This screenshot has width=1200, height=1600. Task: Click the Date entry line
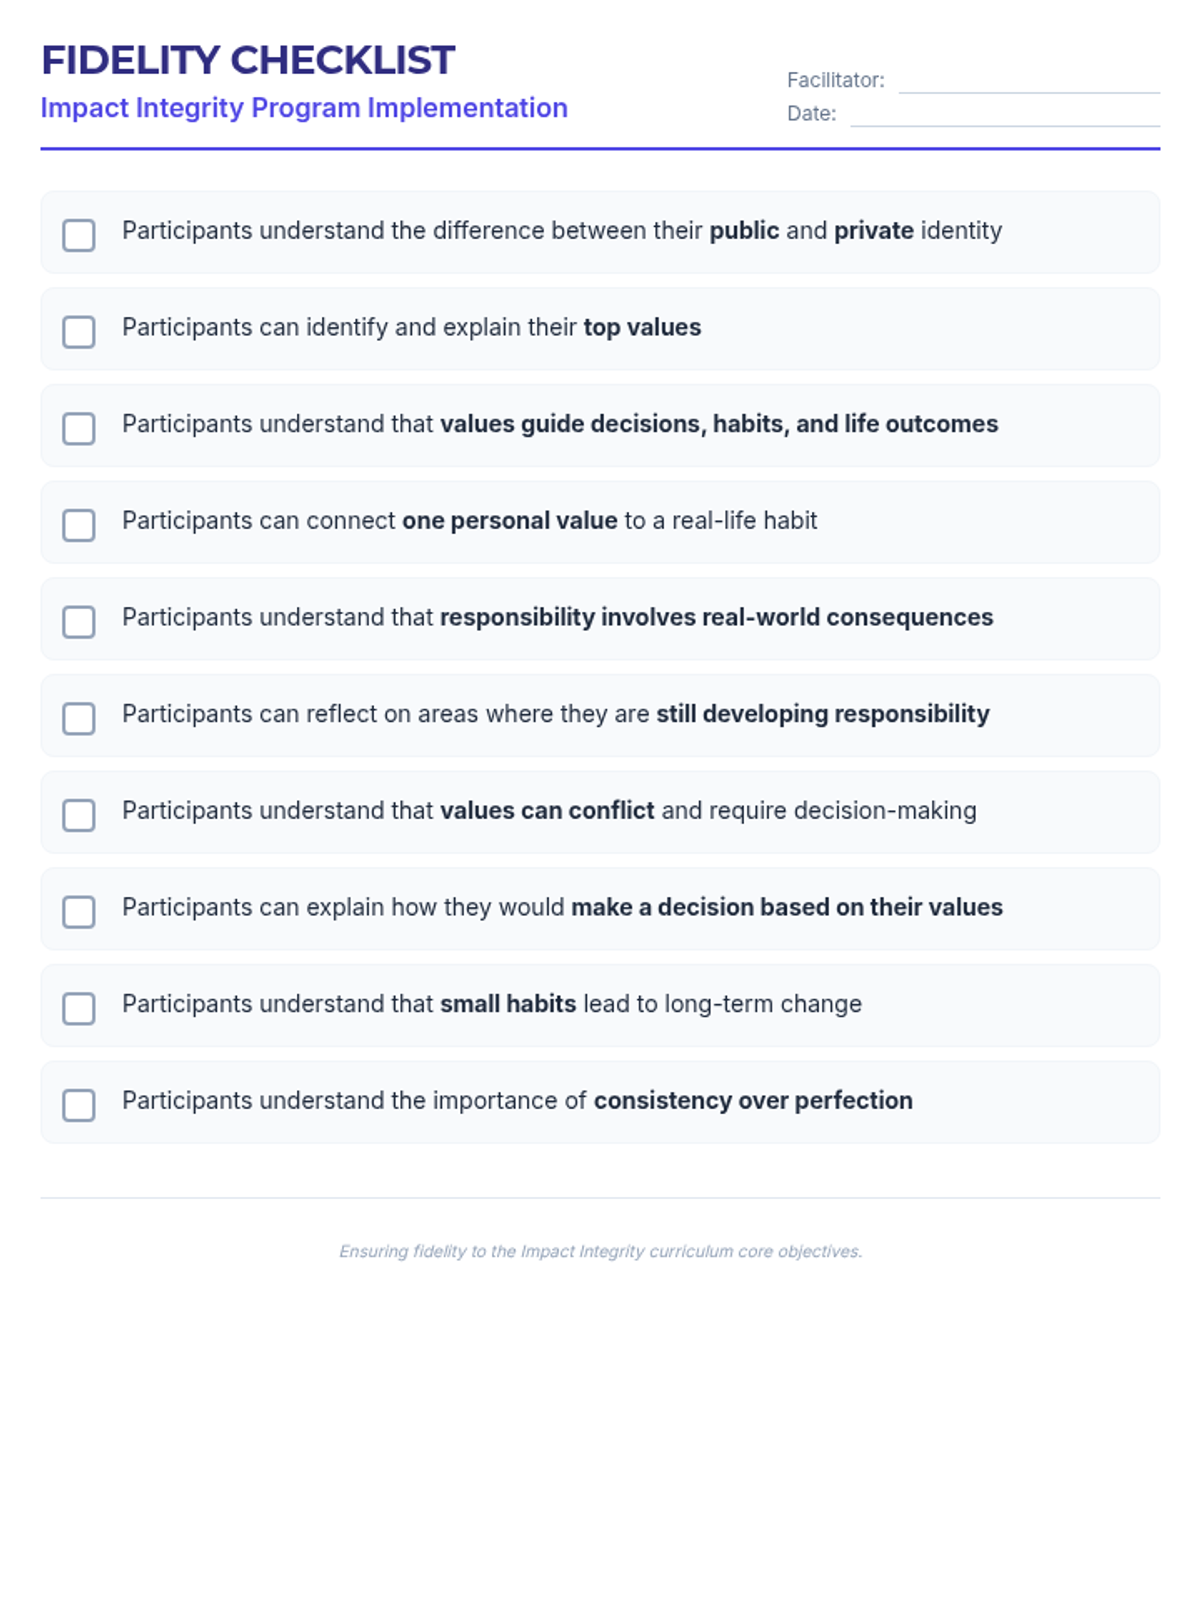coord(1004,114)
